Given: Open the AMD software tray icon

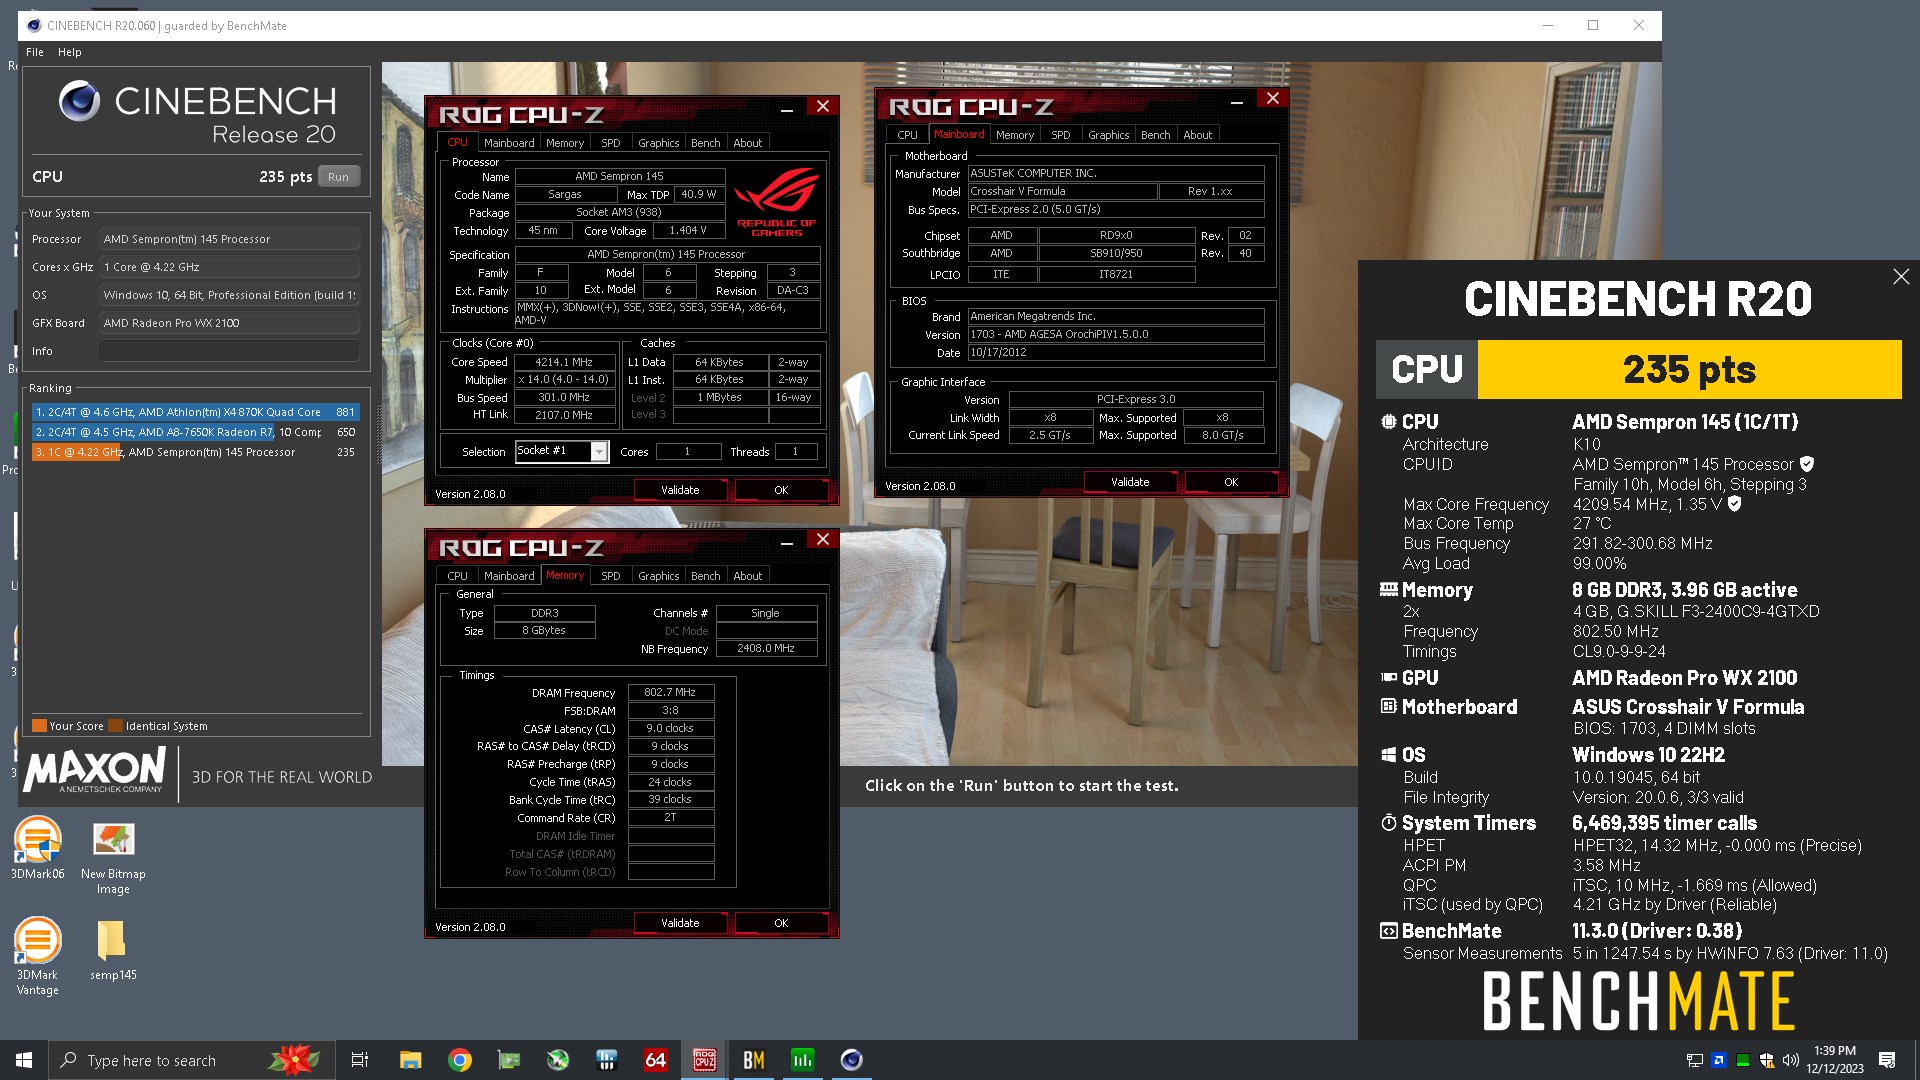Looking at the screenshot, I should pyautogui.click(x=1718, y=1060).
